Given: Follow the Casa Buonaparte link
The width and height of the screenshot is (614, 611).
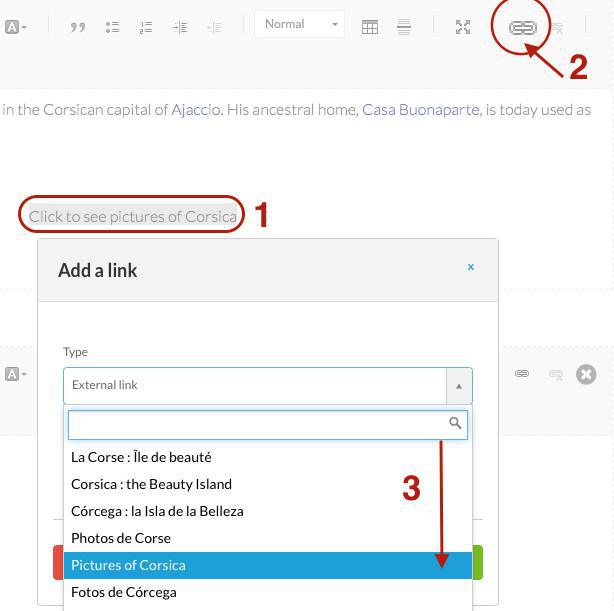Looking at the screenshot, I should pyautogui.click(x=420, y=110).
